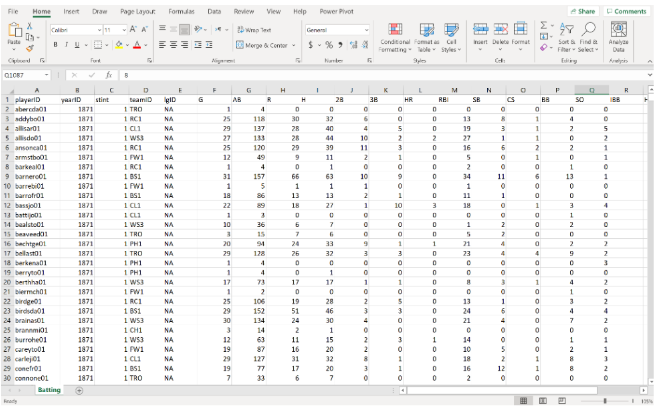Switch to the Page Layout tab

pyautogui.click(x=137, y=11)
